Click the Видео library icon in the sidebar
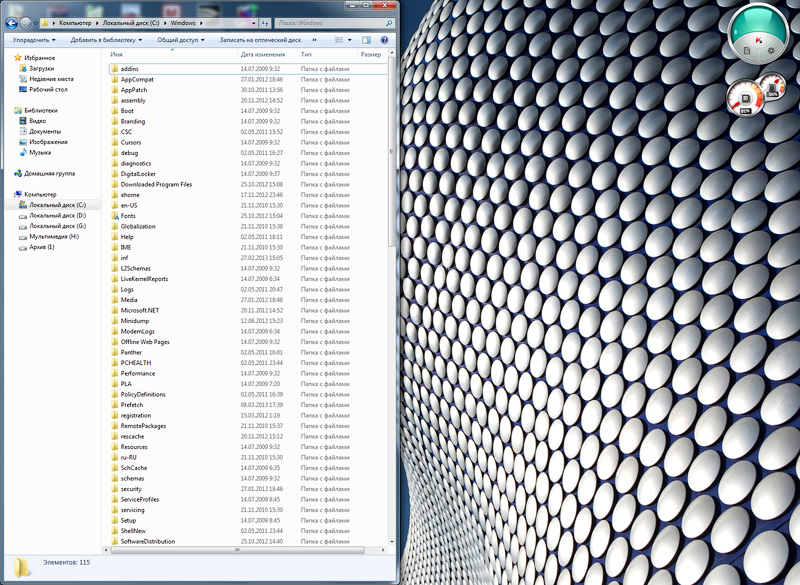Viewport: 800px width, 585px height. pyautogui.click(x=22, y=121)
